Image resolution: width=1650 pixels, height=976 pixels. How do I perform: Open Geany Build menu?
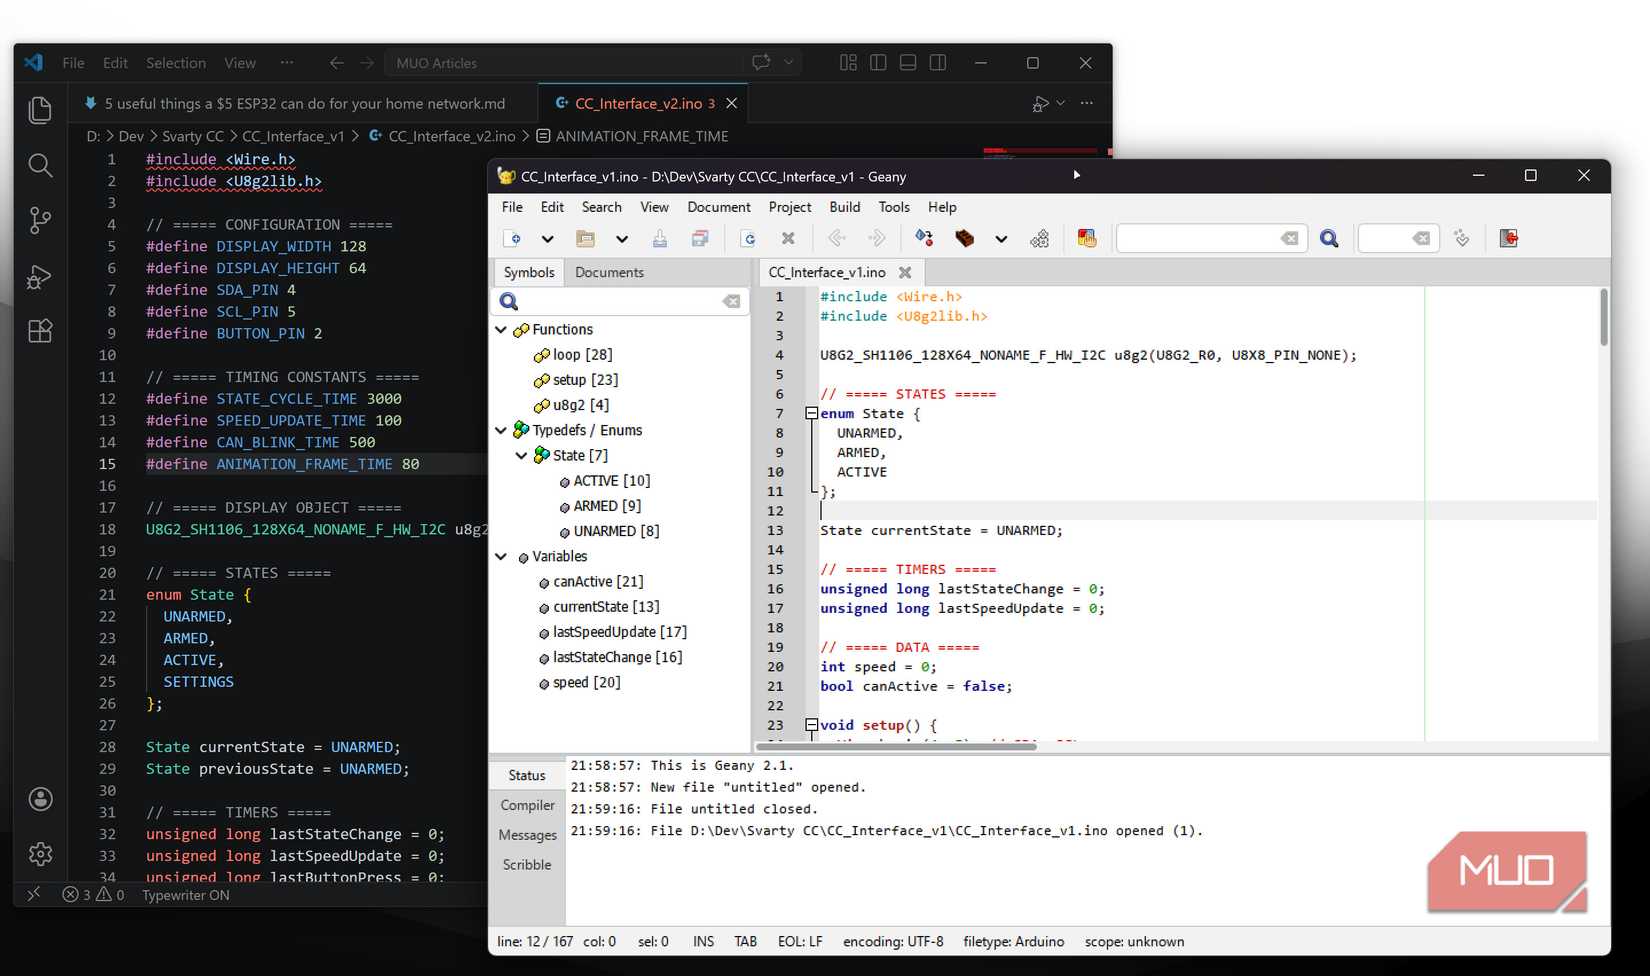point(845,207)
